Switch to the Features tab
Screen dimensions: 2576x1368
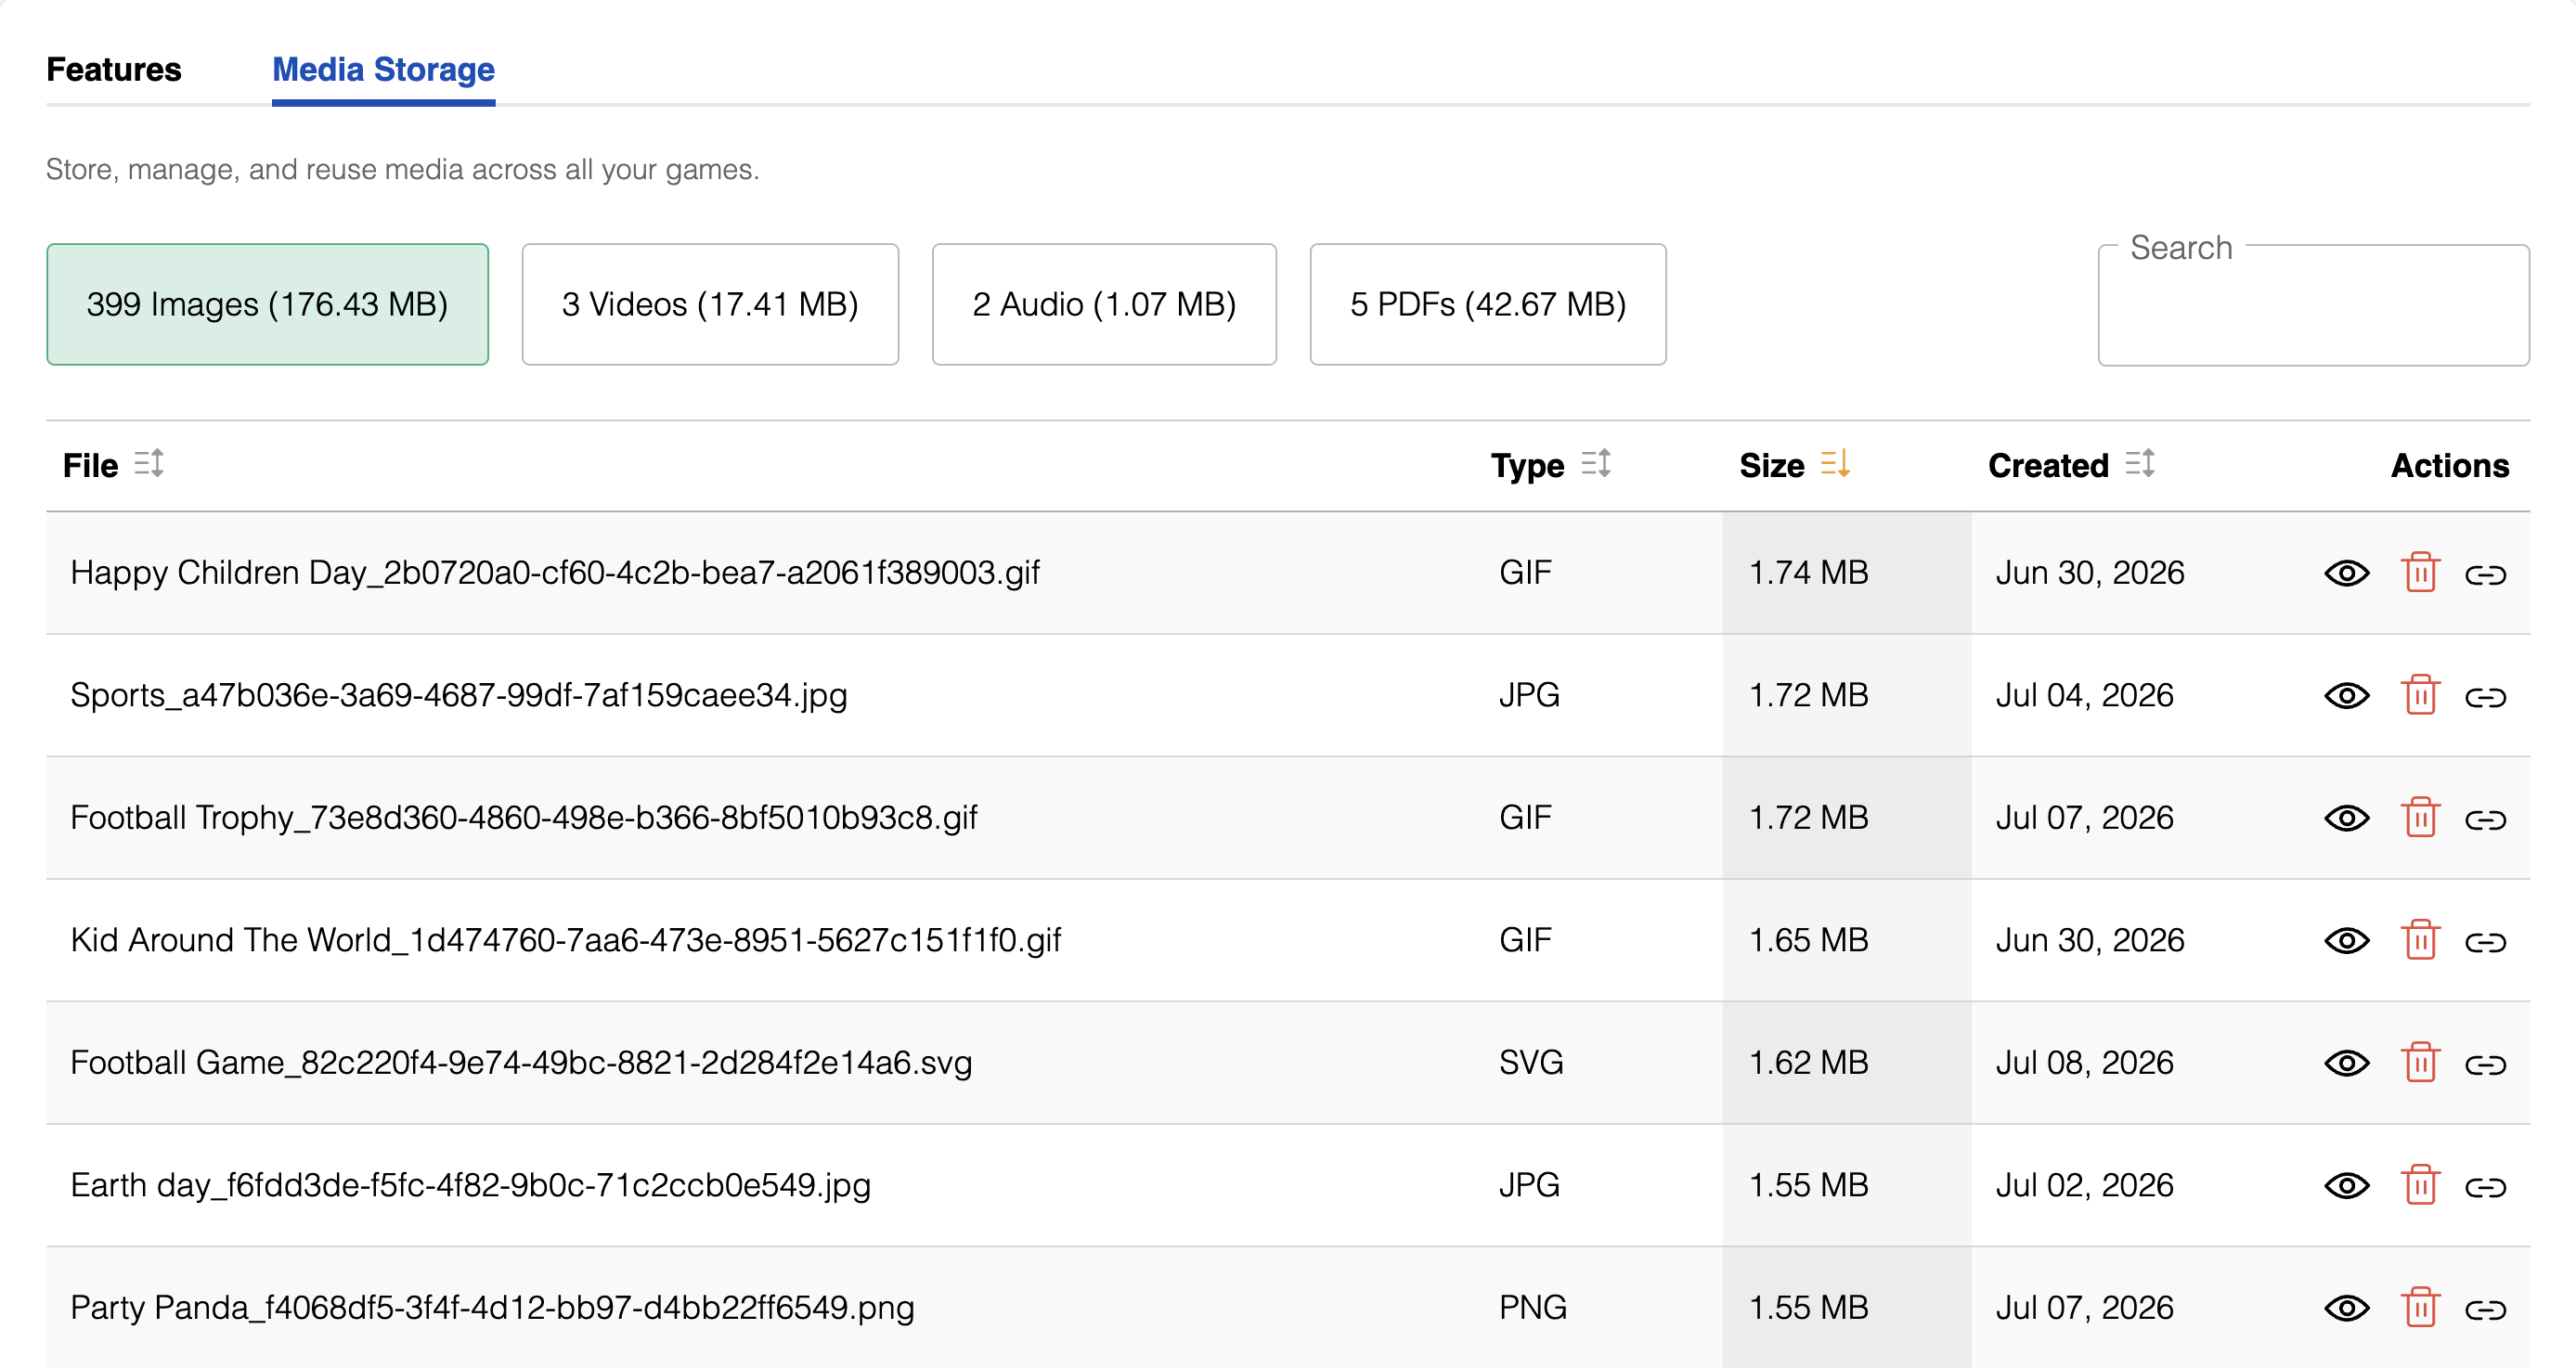(x=114, y=69)
